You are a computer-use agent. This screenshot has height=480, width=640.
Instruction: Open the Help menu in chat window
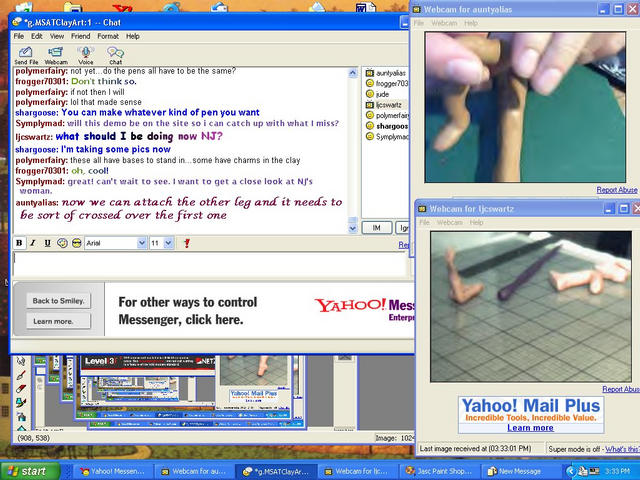(x=133, y=36)
